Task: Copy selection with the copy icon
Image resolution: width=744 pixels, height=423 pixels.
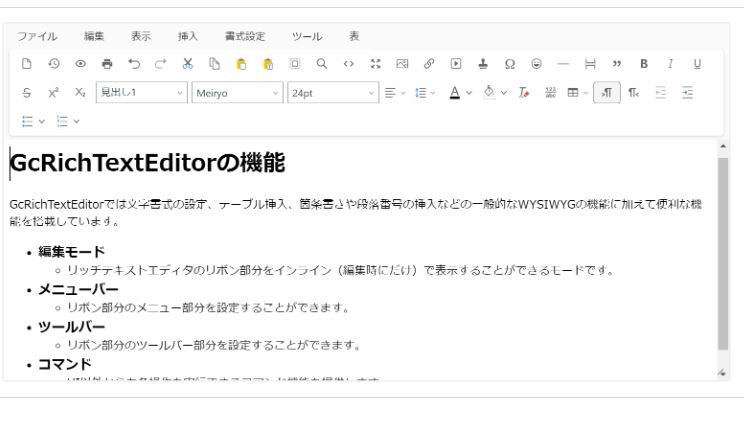Action: coord(214,64)
